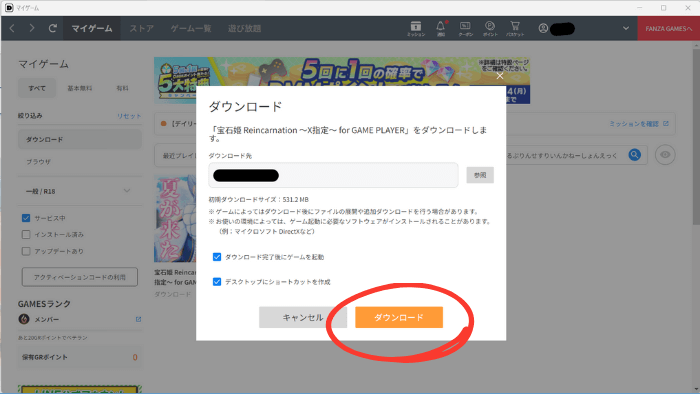
Task: Open the クーポン coupon icon
Action: click(x=465, y=29)
